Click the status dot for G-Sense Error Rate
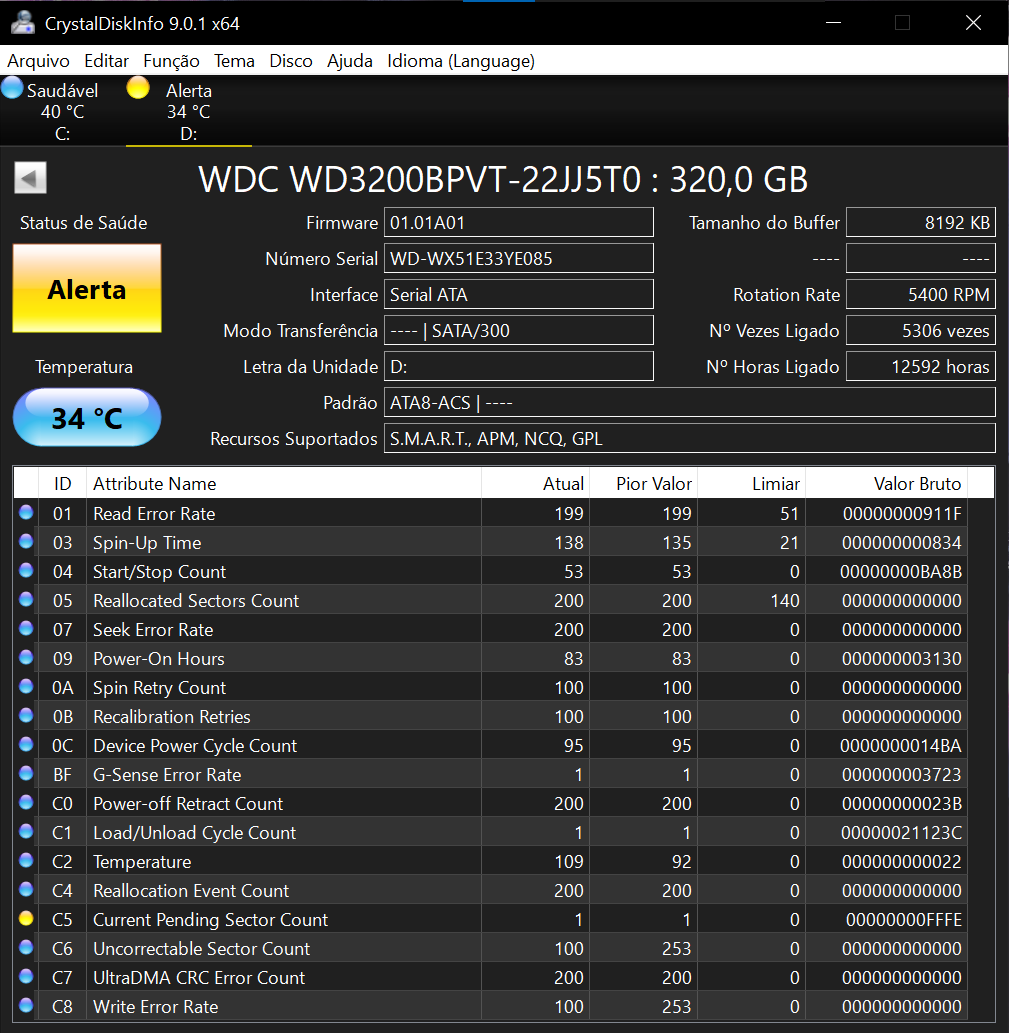Image resolution: width=1009 pixels, height=1033 pixels. pyautogui.click(x=26, y=773)
